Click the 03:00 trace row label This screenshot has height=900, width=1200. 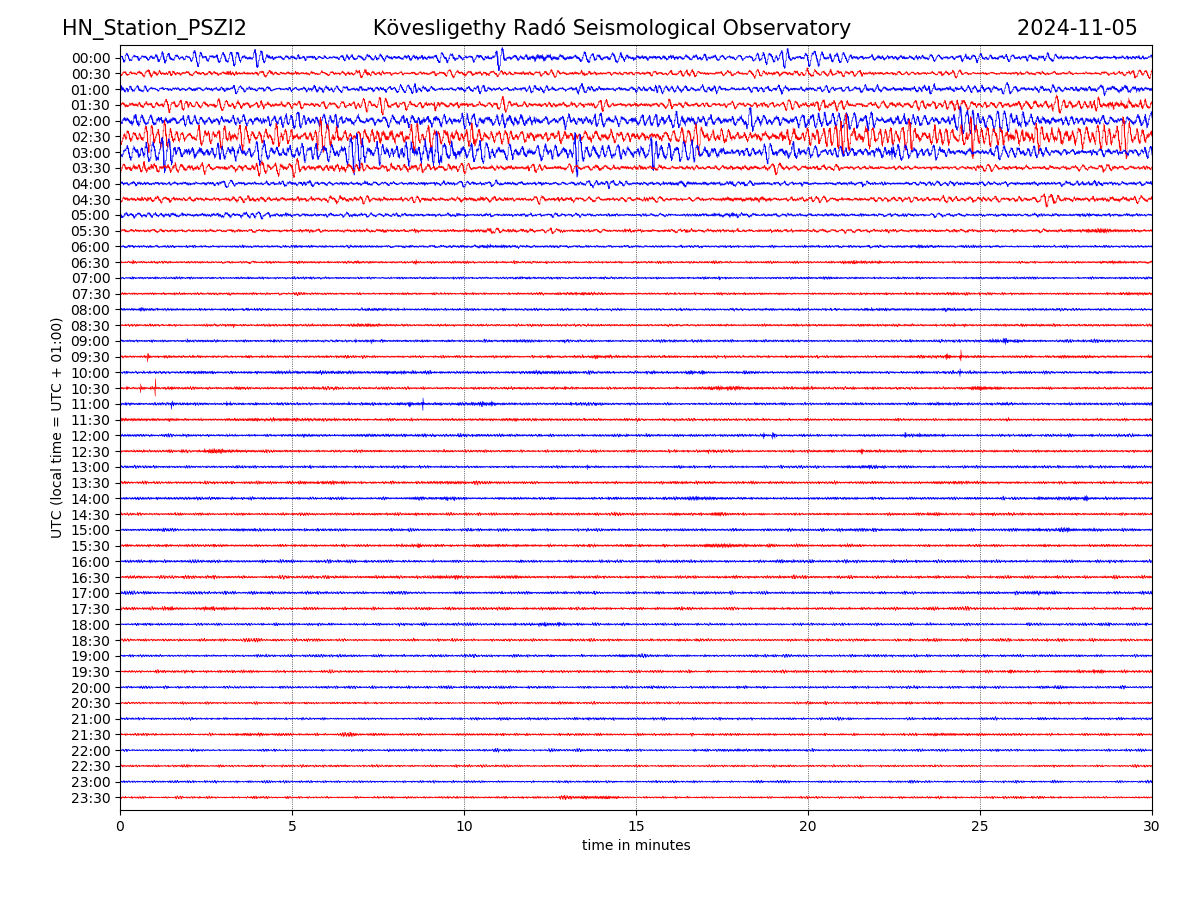pyautogui.click(x=90, y=153)
